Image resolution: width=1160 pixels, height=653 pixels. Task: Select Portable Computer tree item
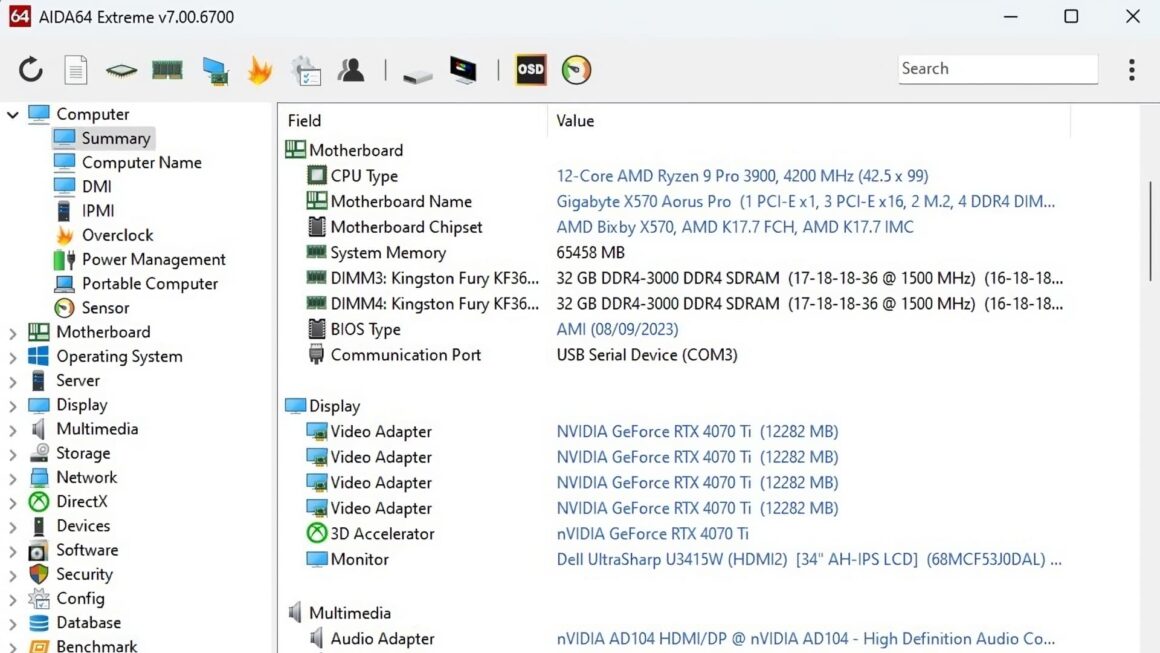[x=149, y=284]
